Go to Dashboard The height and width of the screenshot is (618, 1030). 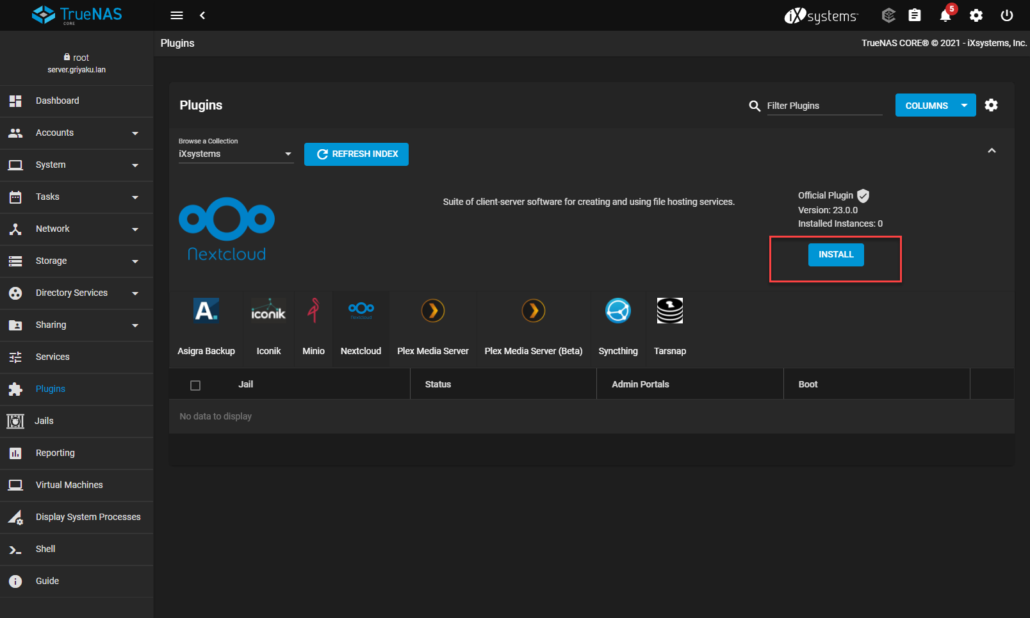click(76, 100)
